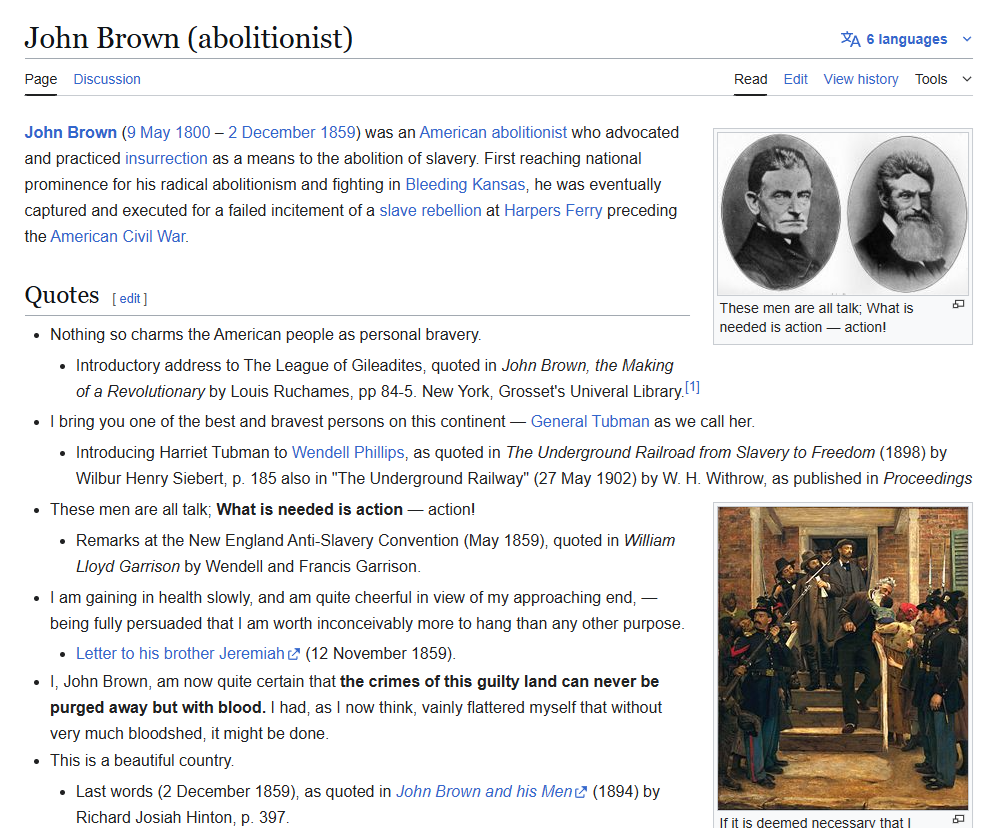
Task: Open the 1859 year link
Action: (338, 133)
